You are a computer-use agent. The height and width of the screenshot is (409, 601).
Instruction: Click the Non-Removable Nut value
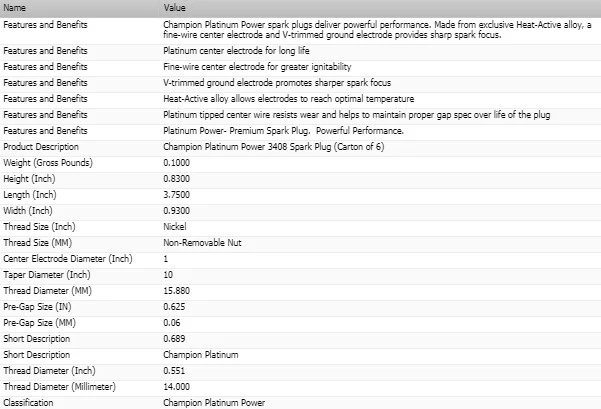202,243
